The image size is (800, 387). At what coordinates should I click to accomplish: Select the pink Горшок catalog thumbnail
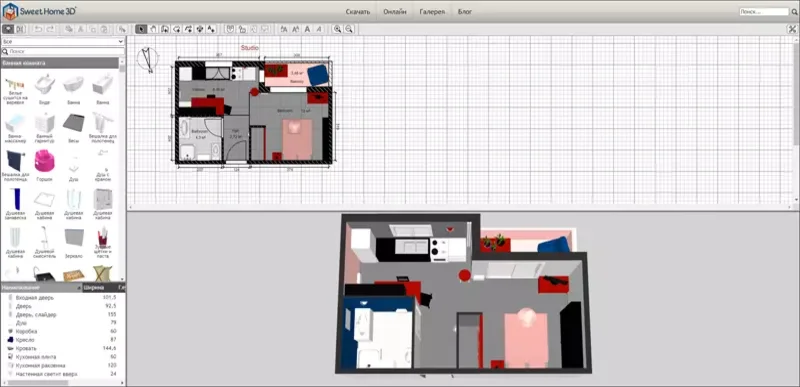pyautogui.click(x=44, y=162)
